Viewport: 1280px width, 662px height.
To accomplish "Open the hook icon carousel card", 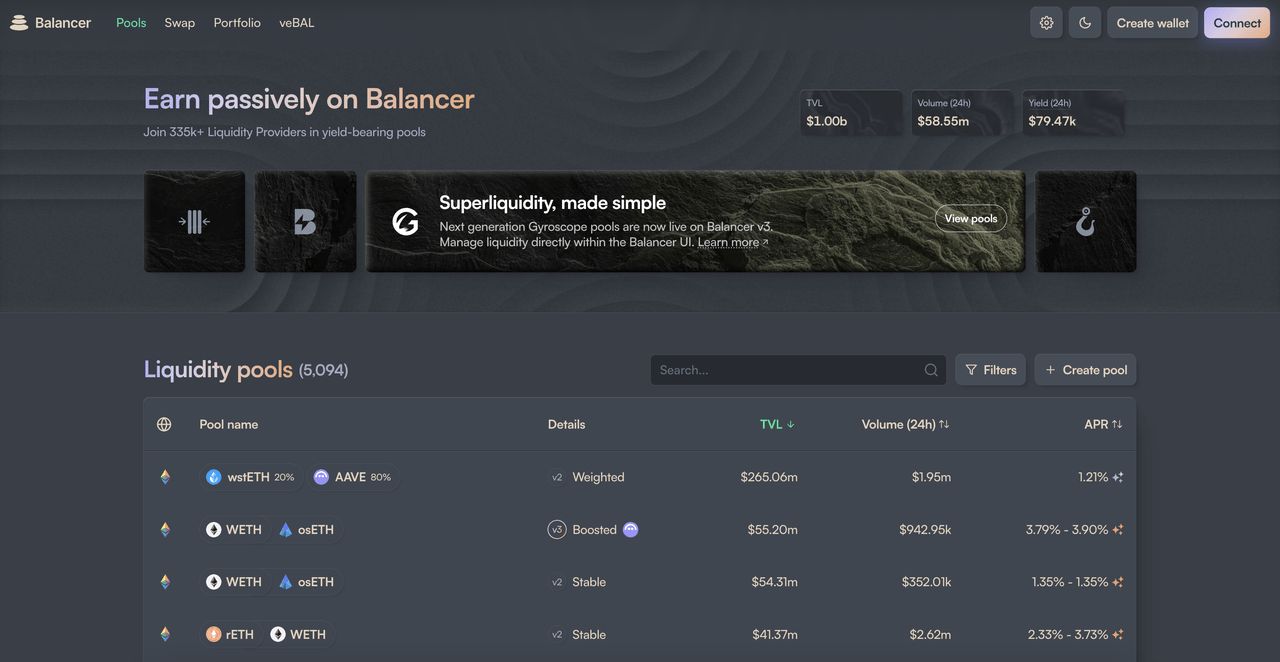I will [x=1086, y=221].
